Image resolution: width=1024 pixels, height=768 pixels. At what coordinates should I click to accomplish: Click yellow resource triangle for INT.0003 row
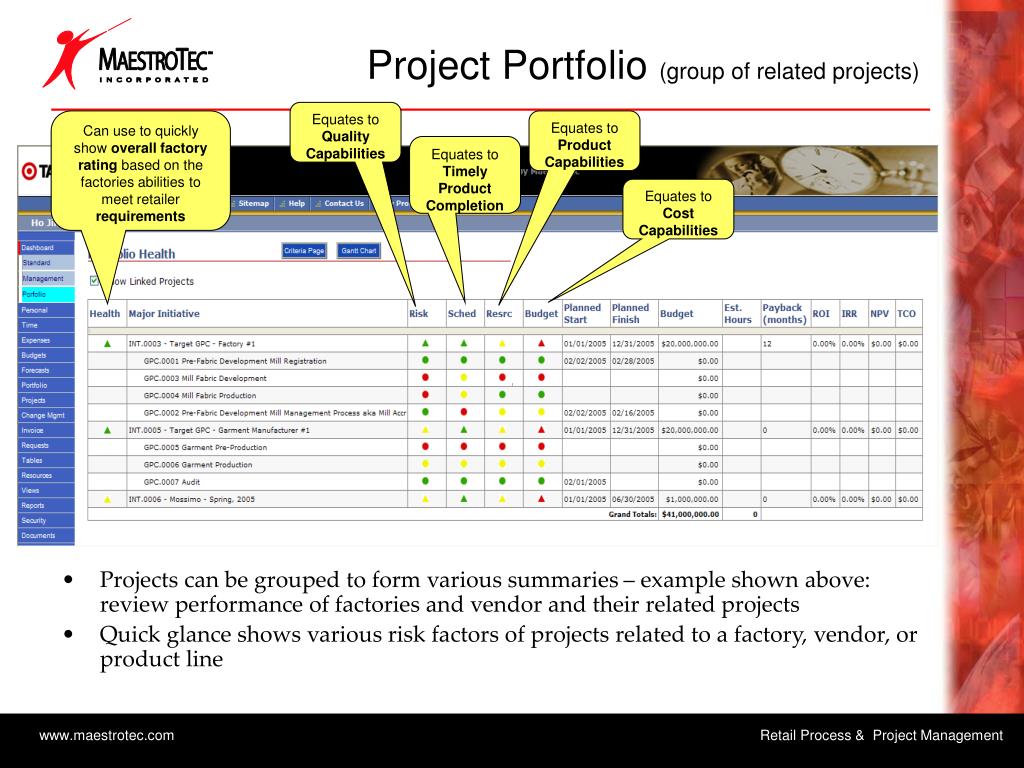pyautogui.click(x=502, y=343)
